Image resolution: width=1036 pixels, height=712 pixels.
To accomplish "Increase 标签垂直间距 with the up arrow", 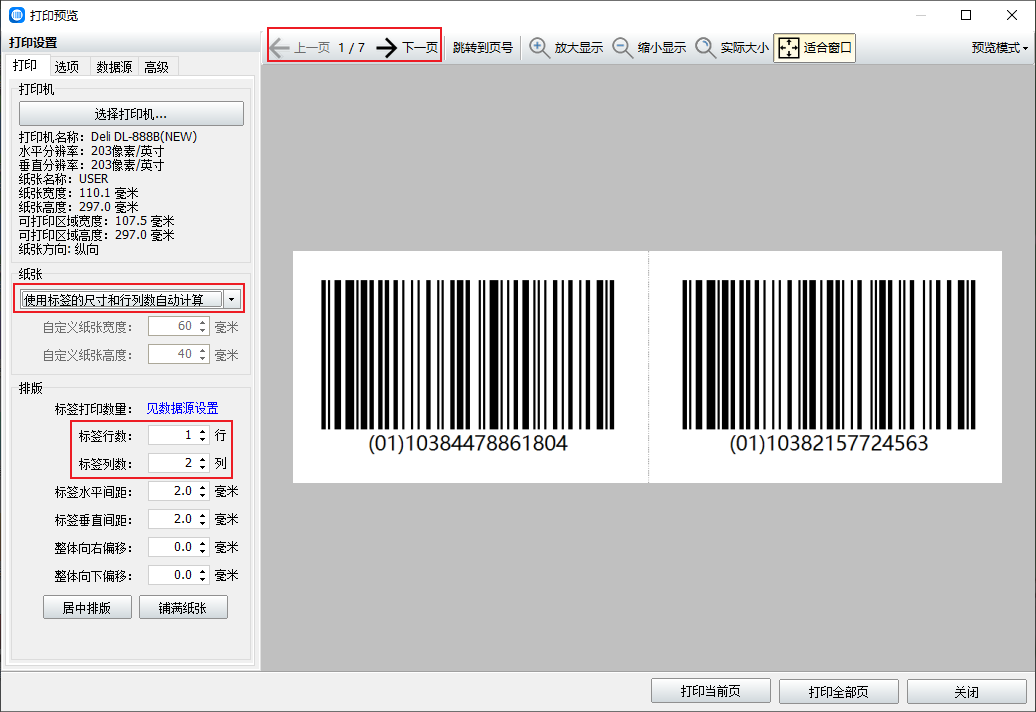I will pos(203,515).
